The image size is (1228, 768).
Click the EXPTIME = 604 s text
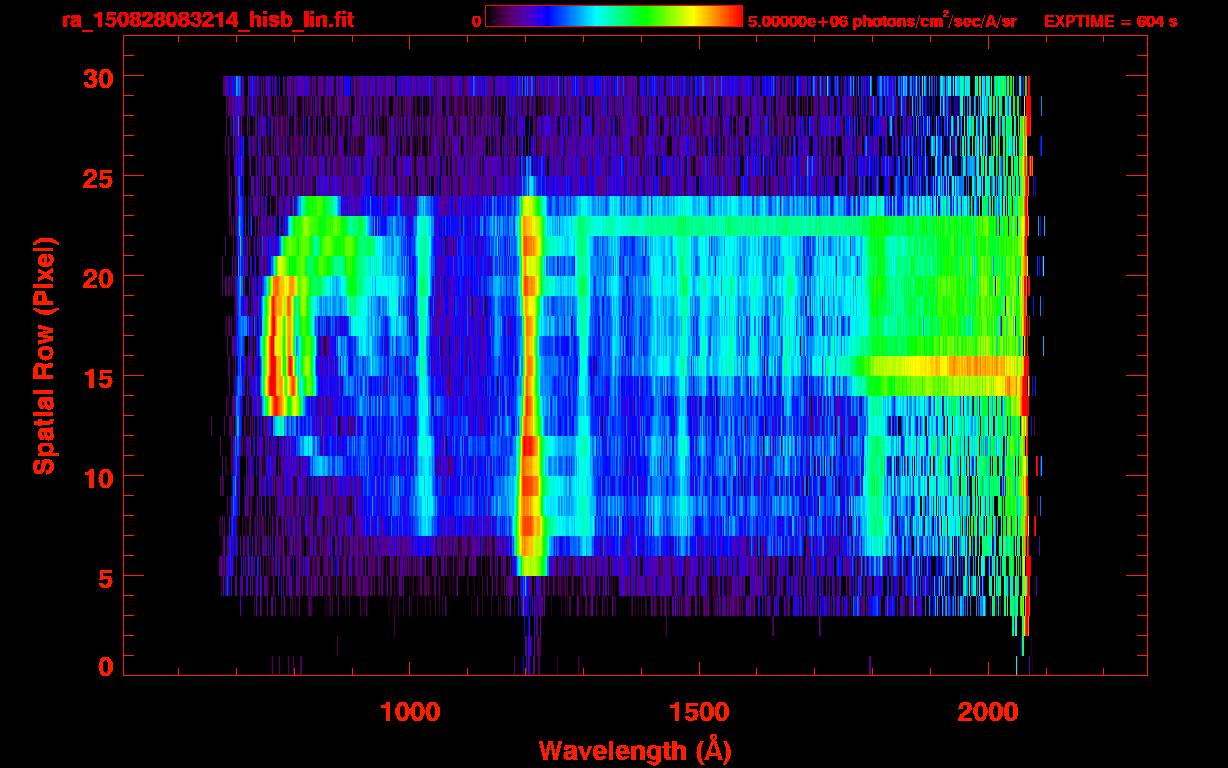tap(1110, 21)
